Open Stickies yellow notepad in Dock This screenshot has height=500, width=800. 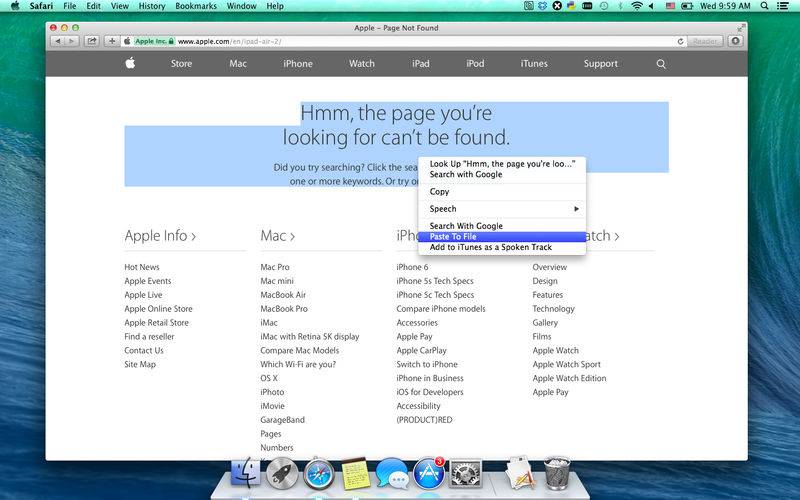point(356,473)
